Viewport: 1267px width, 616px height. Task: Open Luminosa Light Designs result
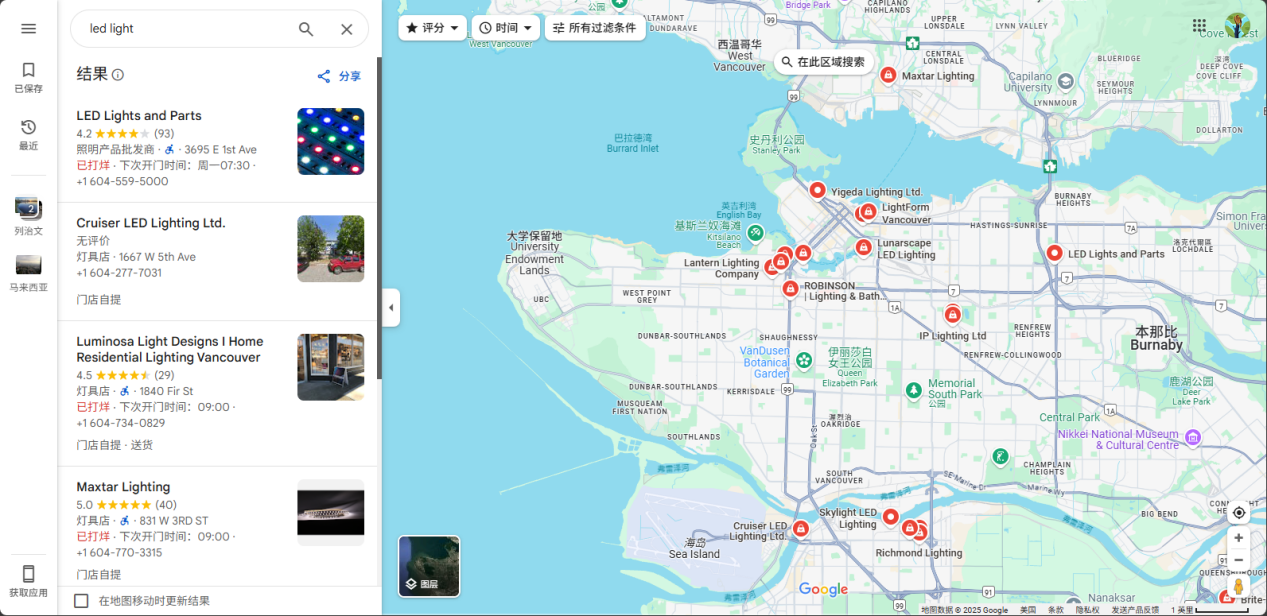coord(218,394)
